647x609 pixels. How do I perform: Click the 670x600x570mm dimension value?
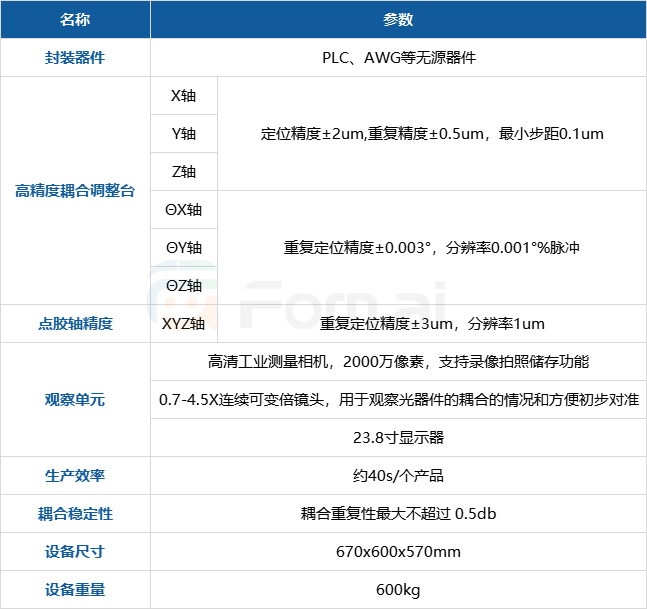pos(398,551)
